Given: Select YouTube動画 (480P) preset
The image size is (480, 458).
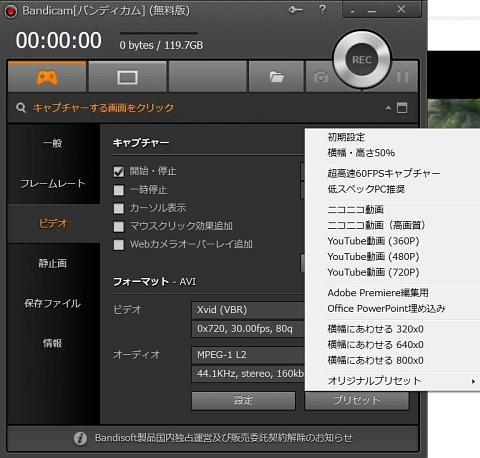Looking at the screenshot, I should (x=393, y=257).
